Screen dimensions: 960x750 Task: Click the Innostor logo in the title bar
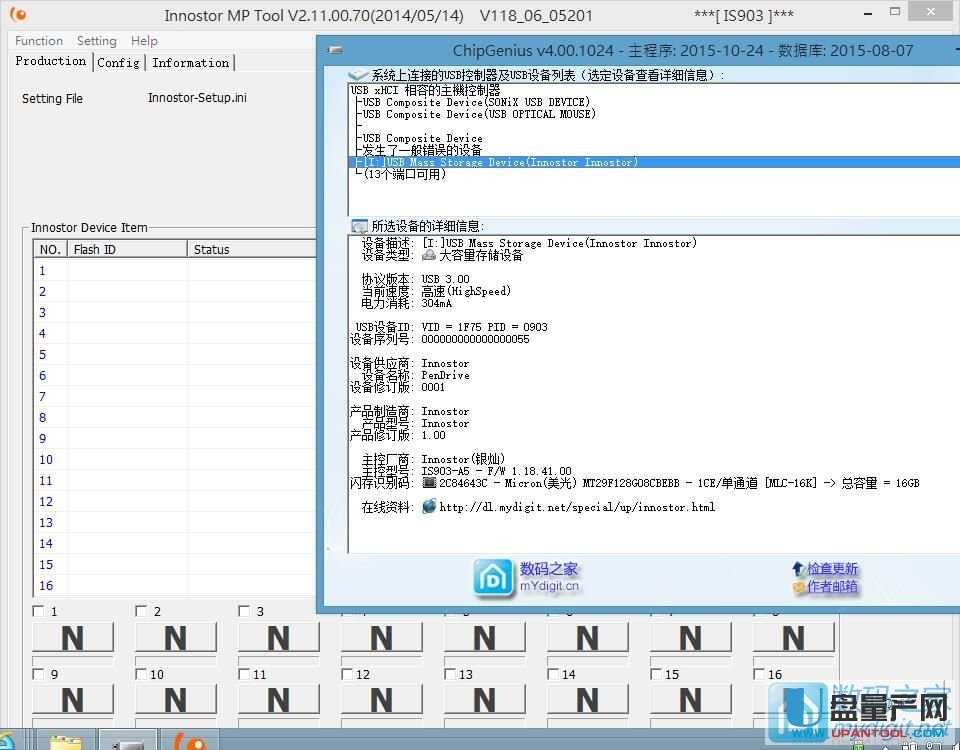pos(17,15)
